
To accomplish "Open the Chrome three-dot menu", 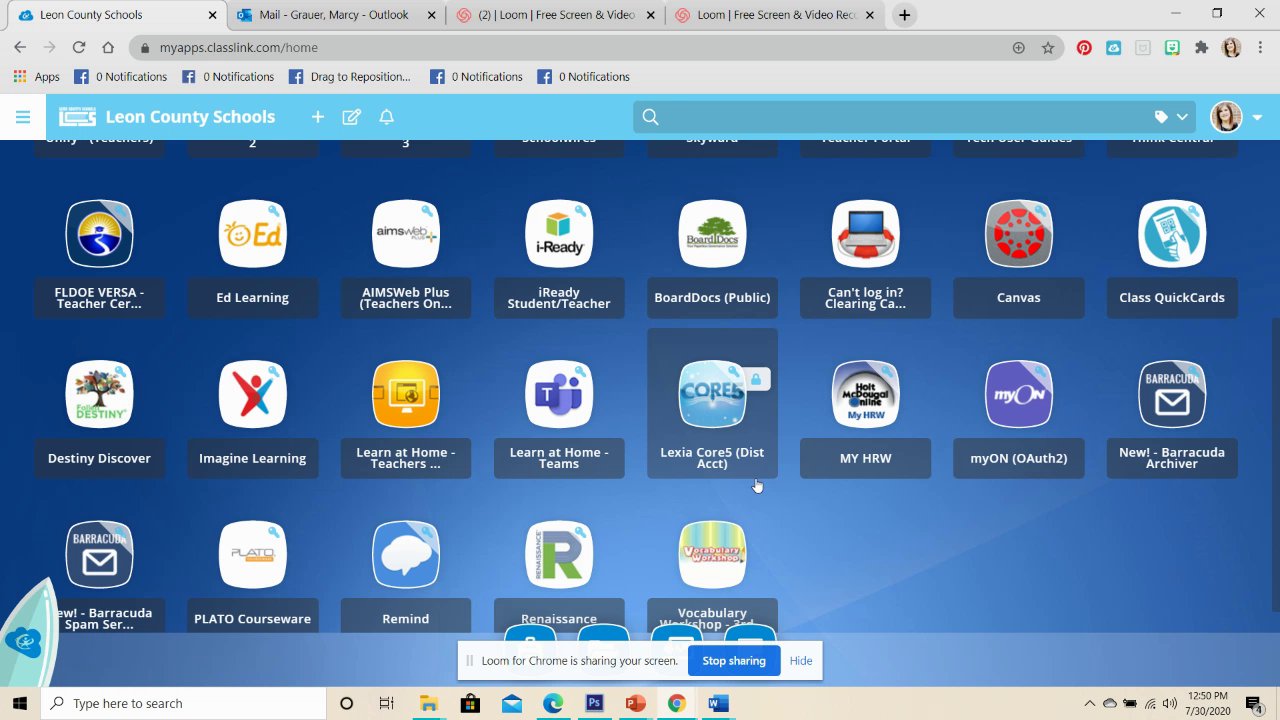I will 1260,47.
